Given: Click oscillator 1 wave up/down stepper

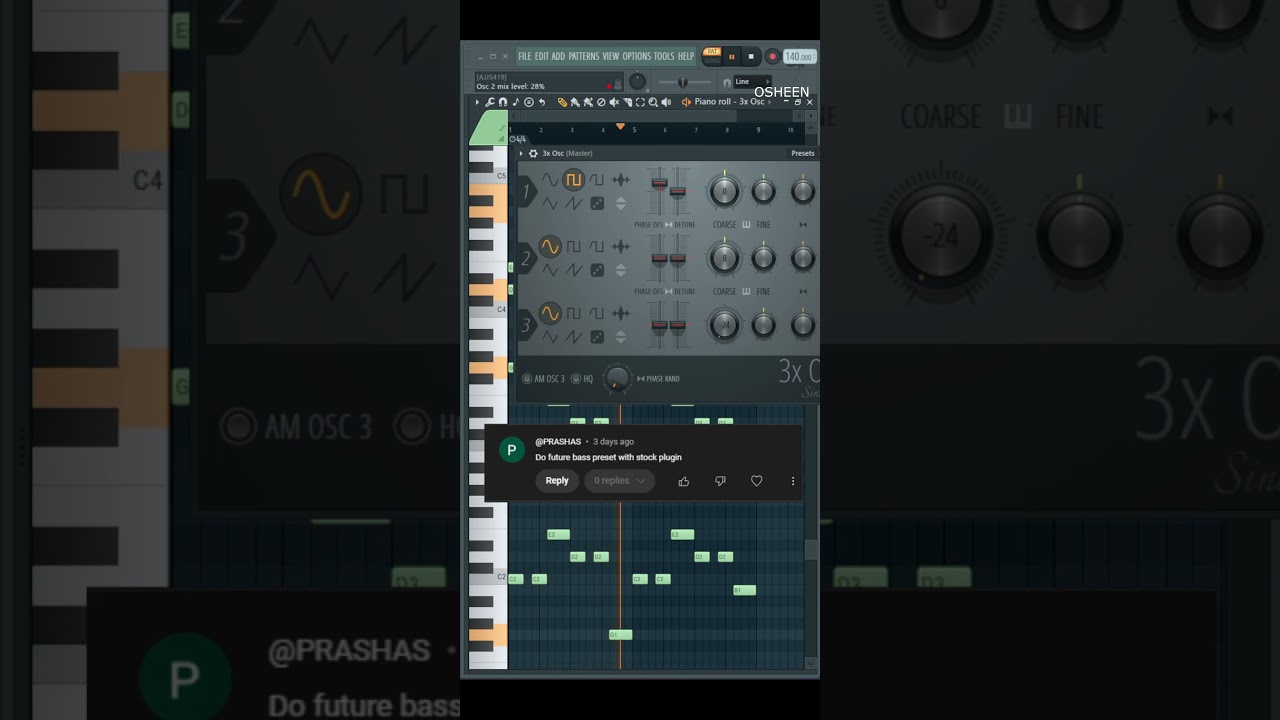Looking at the screenshot, I should (x=621, y=203).
